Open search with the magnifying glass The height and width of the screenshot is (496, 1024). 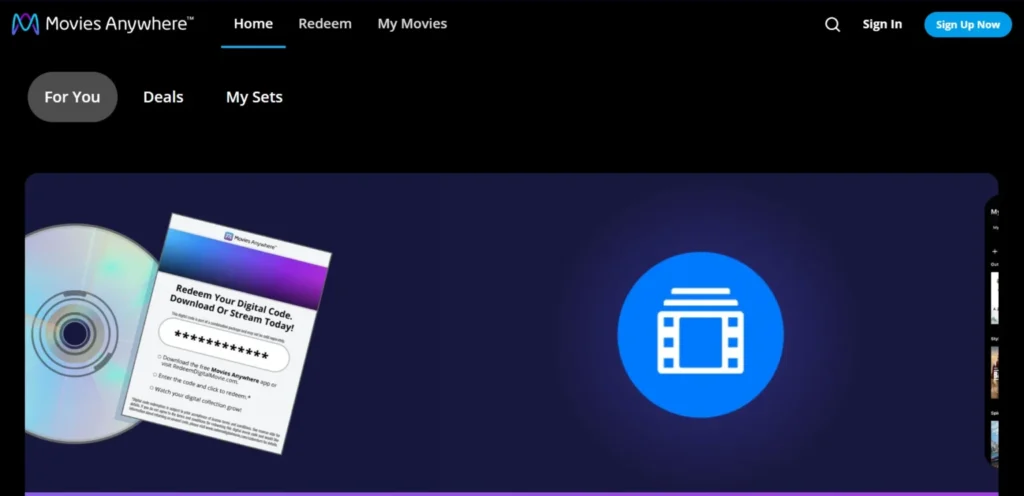tap(832, 25)
